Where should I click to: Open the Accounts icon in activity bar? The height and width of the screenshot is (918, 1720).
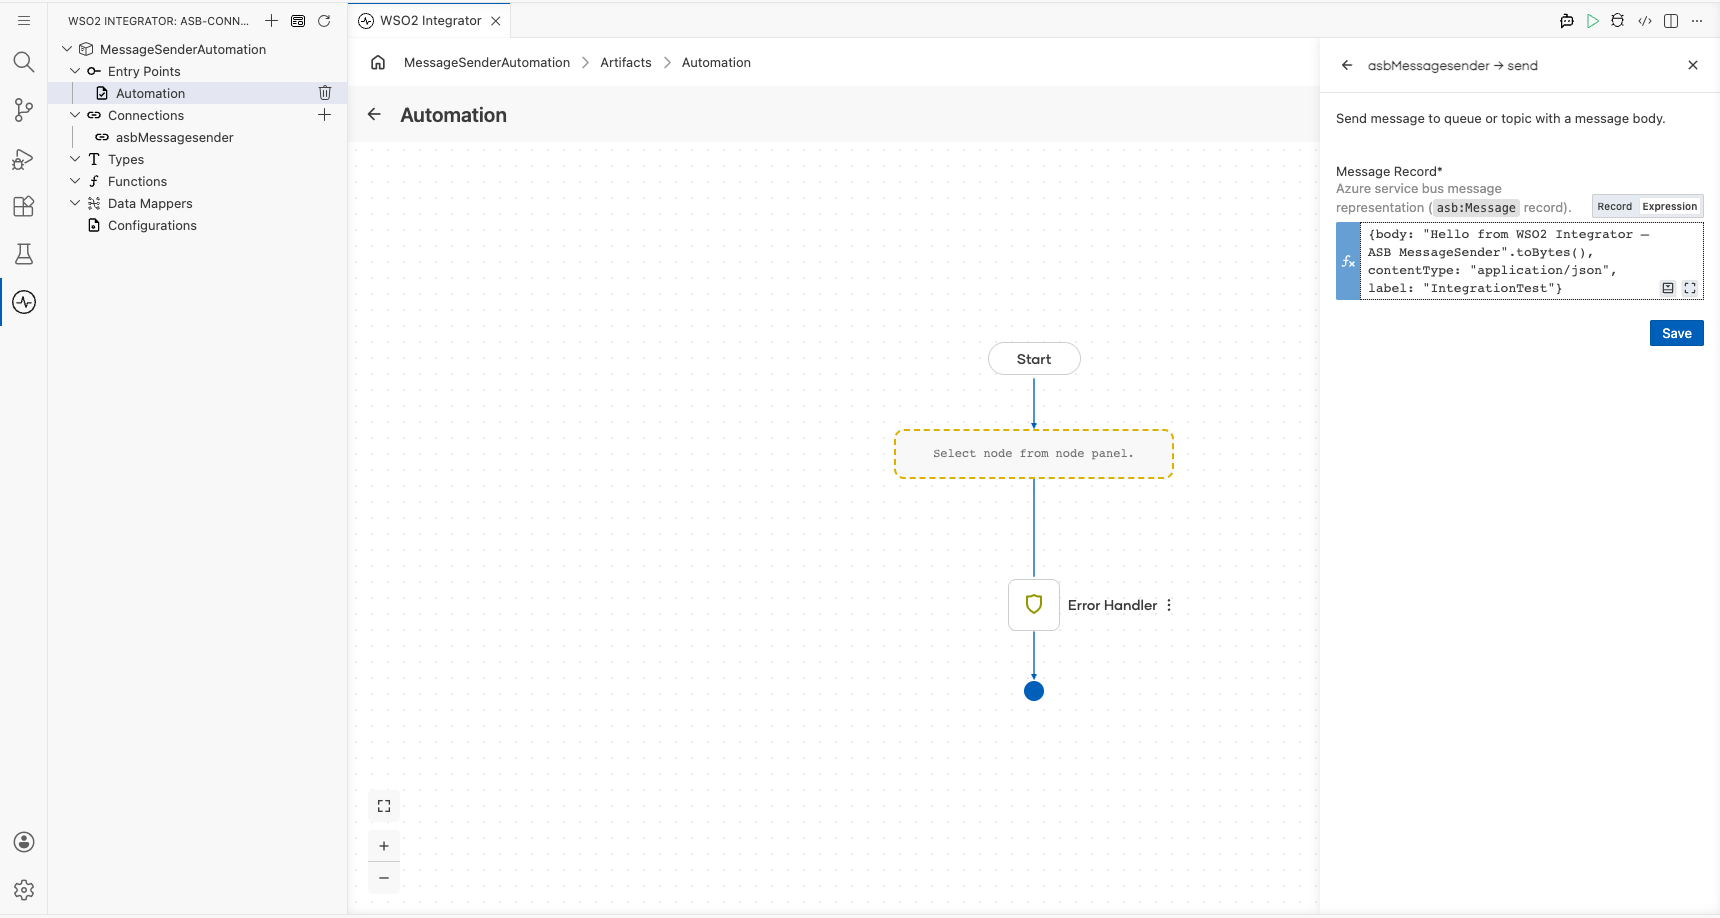coord(24,842)
